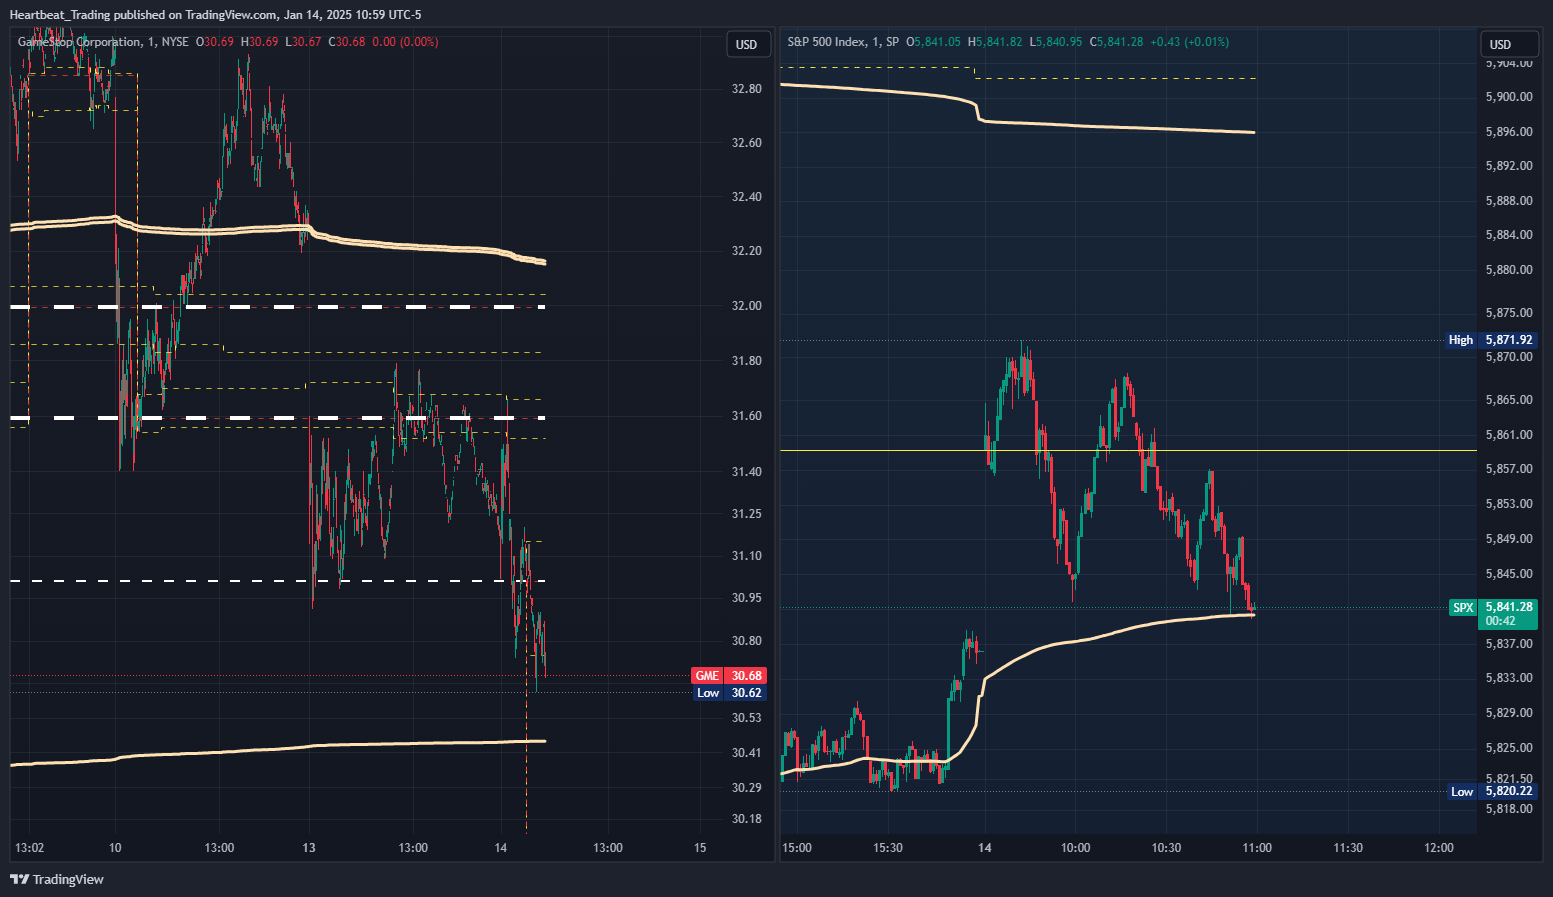Viewport: 1553px width, 897px height.
Task: Click the 11:30 time label on S&P chart
Action: tap(1348, 848)
